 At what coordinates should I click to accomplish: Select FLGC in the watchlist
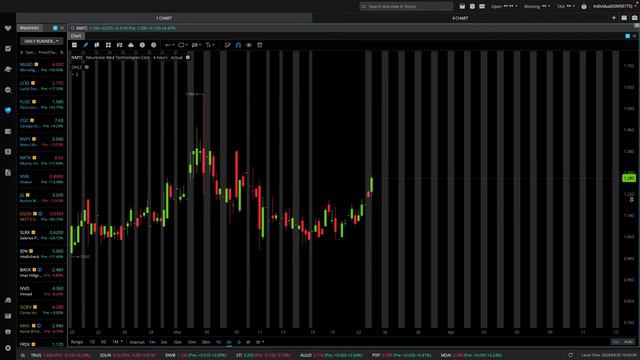point(42,104)
